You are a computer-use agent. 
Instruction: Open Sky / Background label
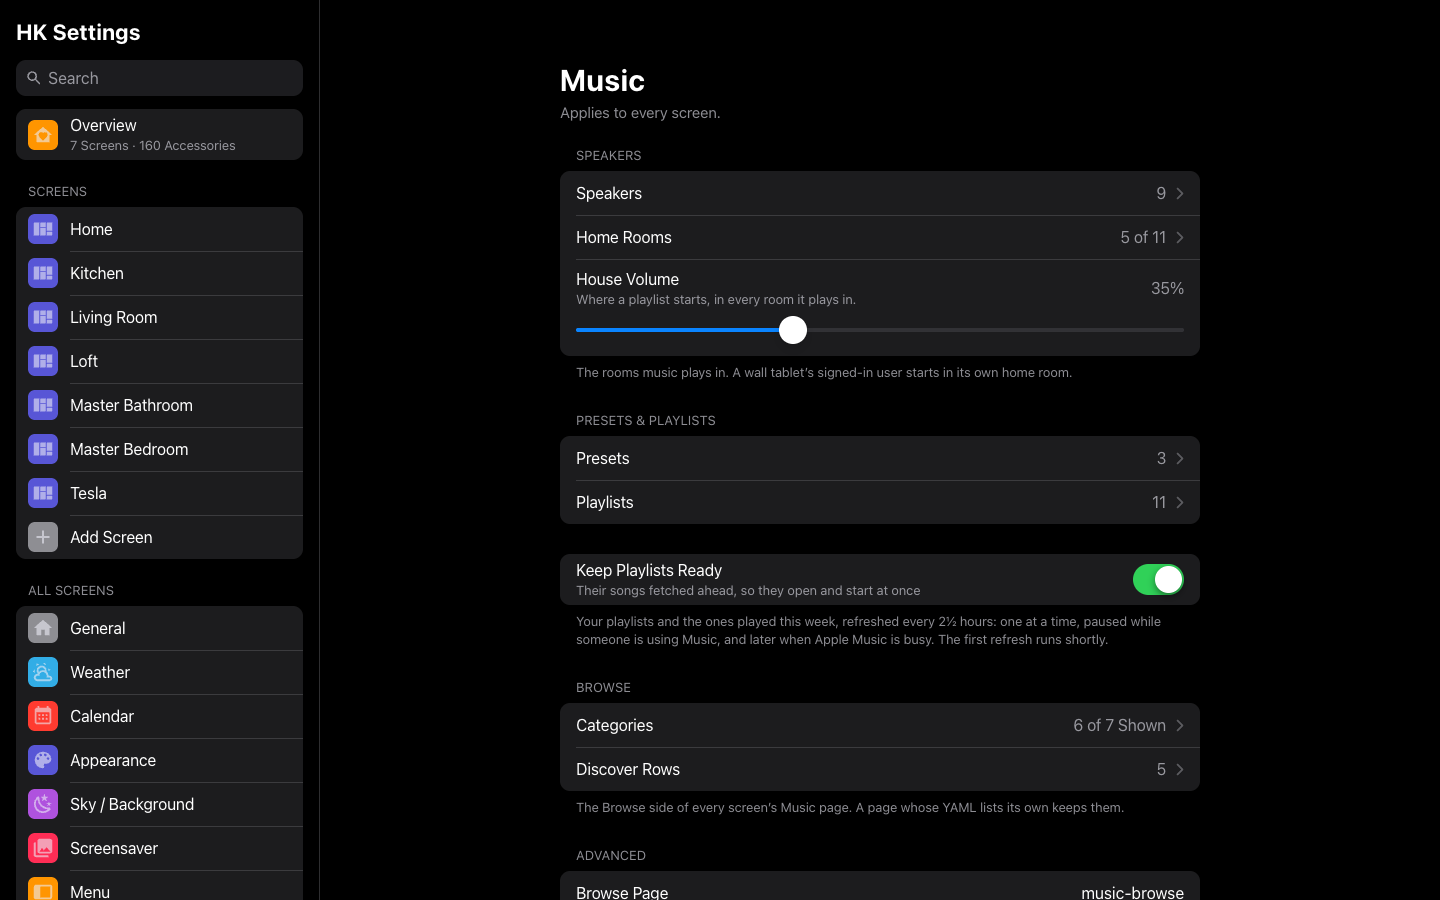pyautogui.click(x=132, y=804)
